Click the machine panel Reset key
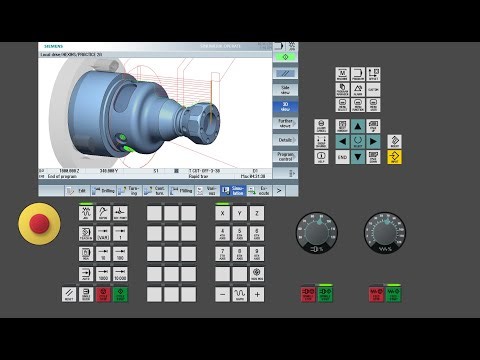Viewport: 480px width, 360px height. 69,295
